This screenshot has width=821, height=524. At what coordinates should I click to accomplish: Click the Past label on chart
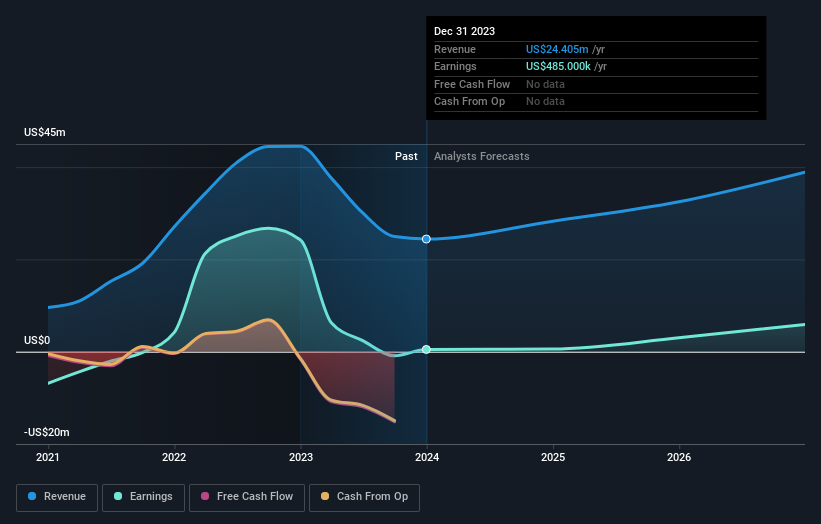click(406, 156)
